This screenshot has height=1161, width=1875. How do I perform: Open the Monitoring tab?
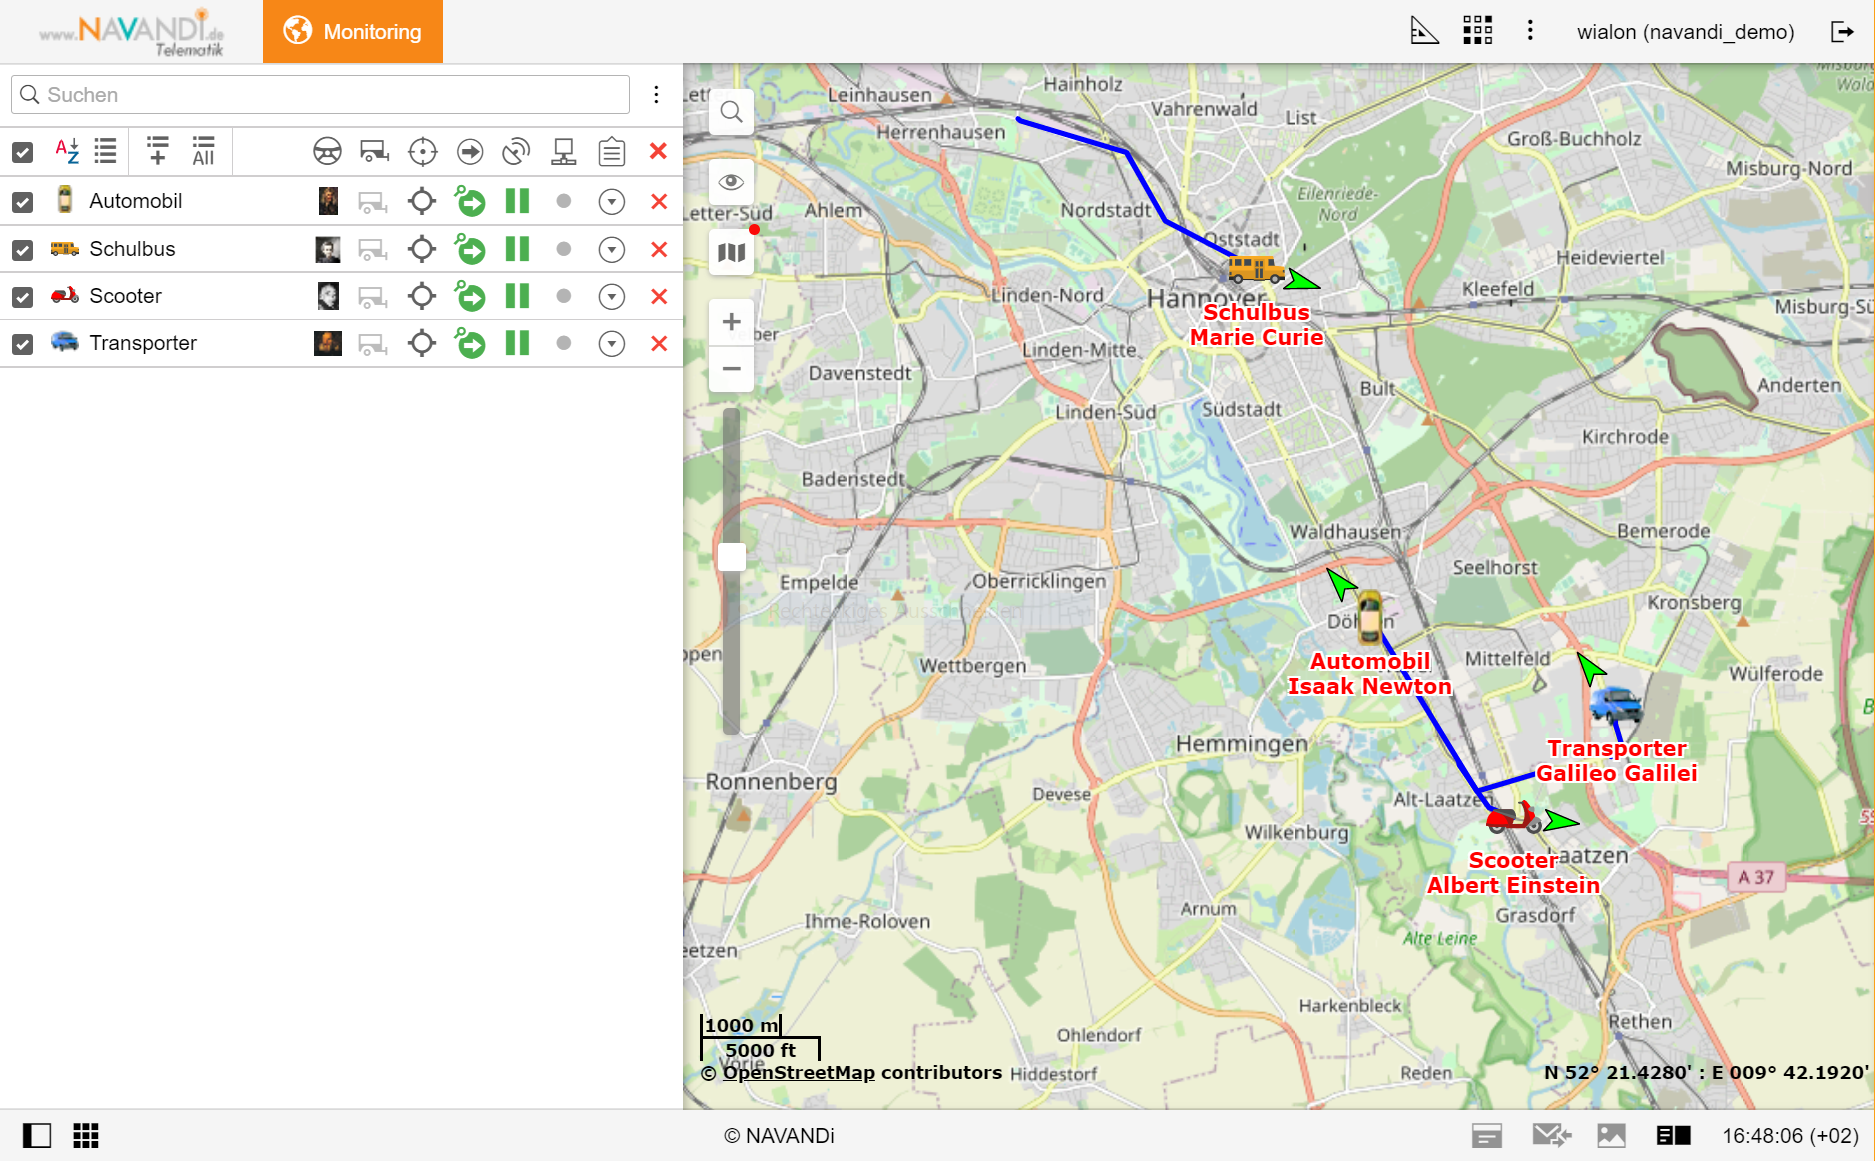pos(353,32)
